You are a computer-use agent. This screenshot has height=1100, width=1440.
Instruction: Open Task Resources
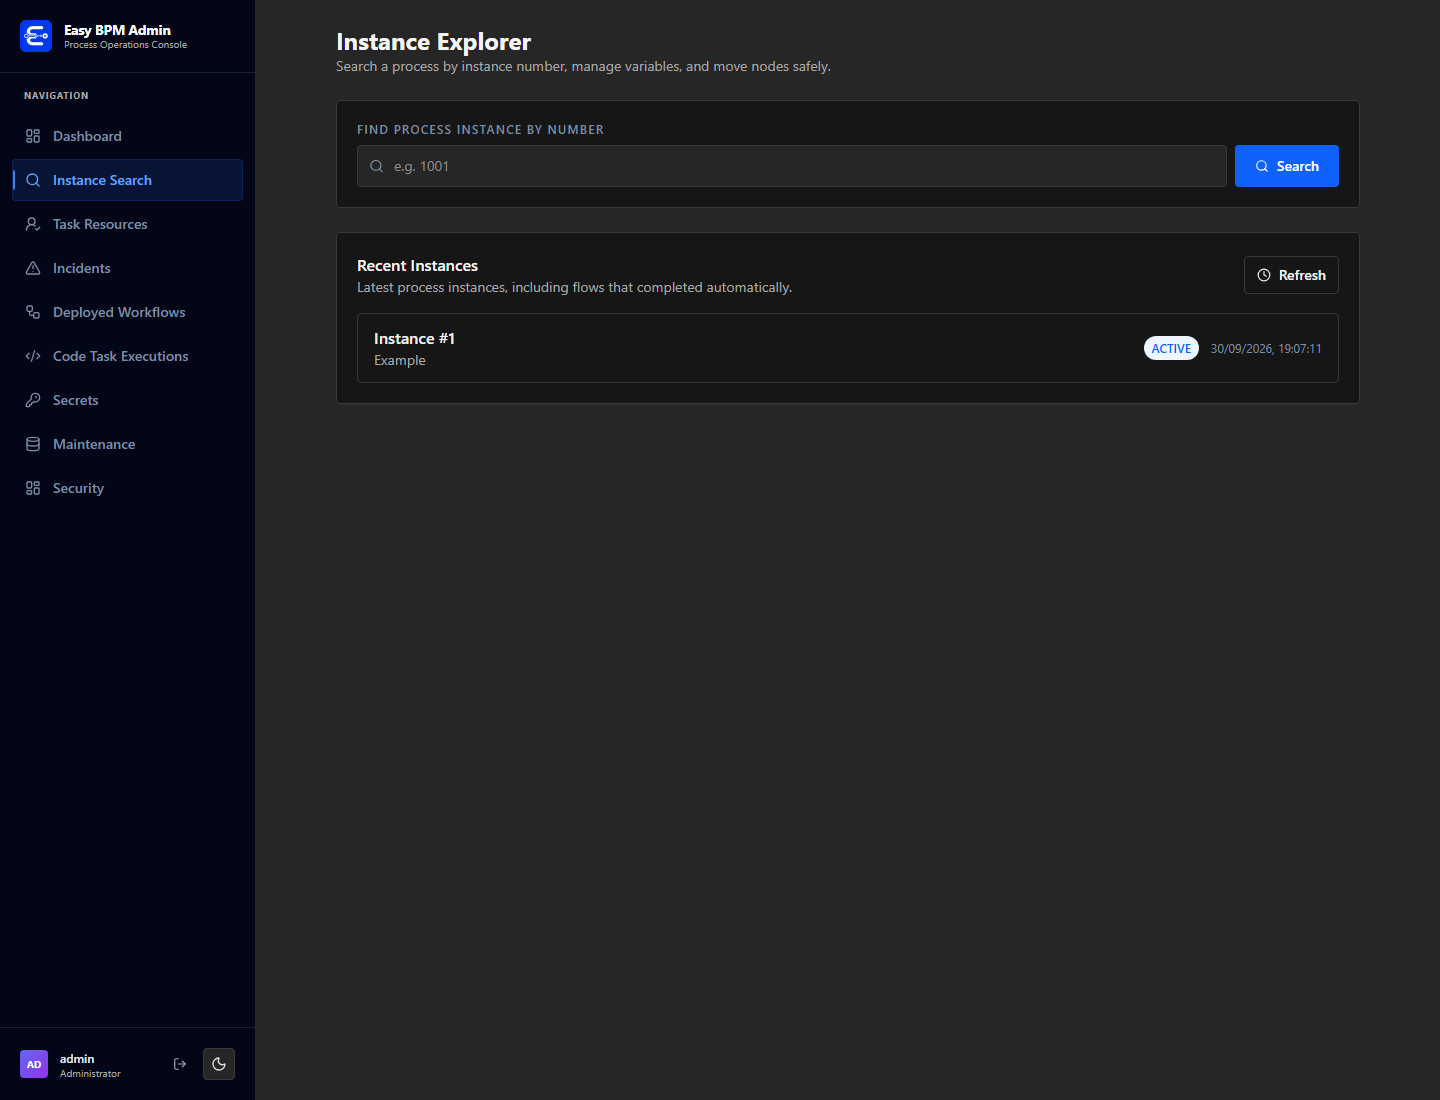[x=127, y=224]
